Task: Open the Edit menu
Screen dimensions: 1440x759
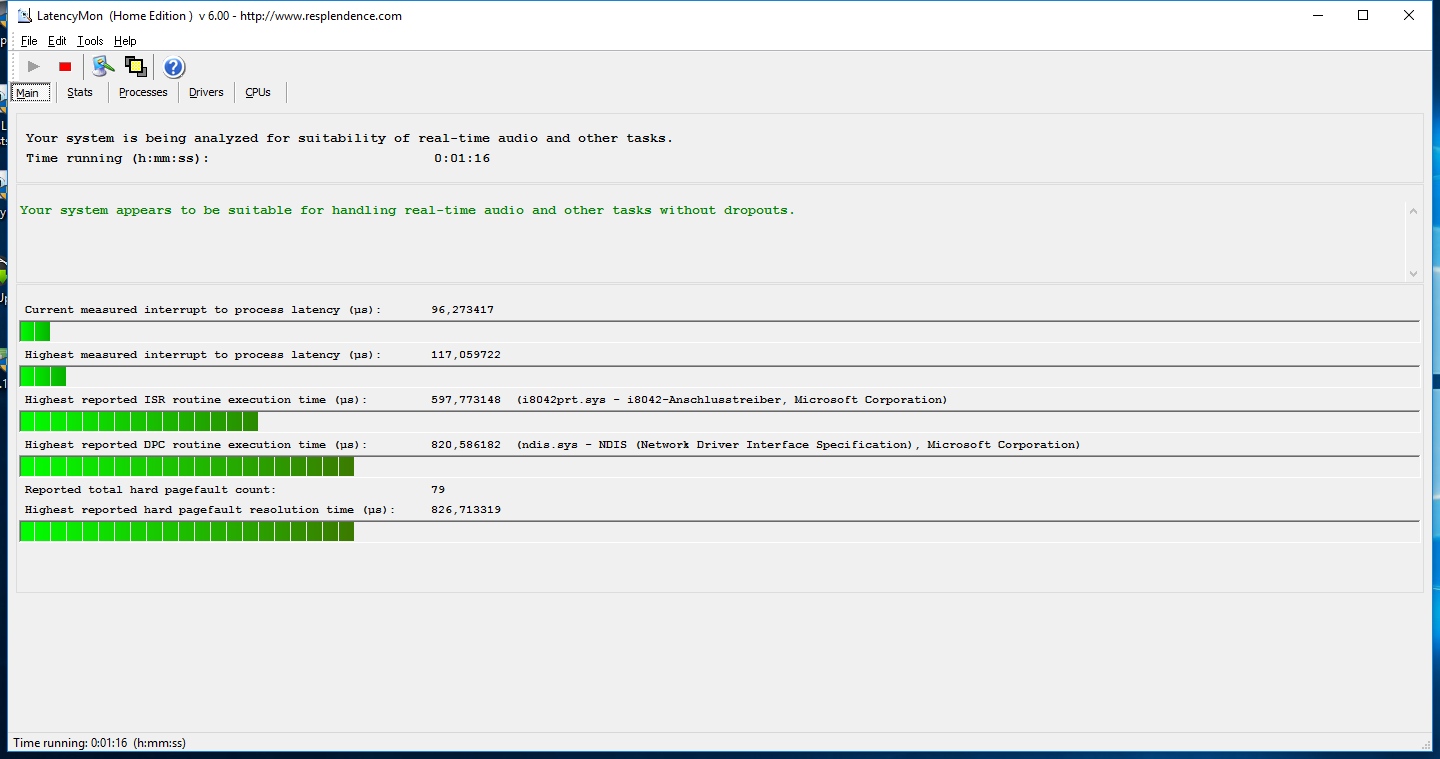Action: pos(57,41)
